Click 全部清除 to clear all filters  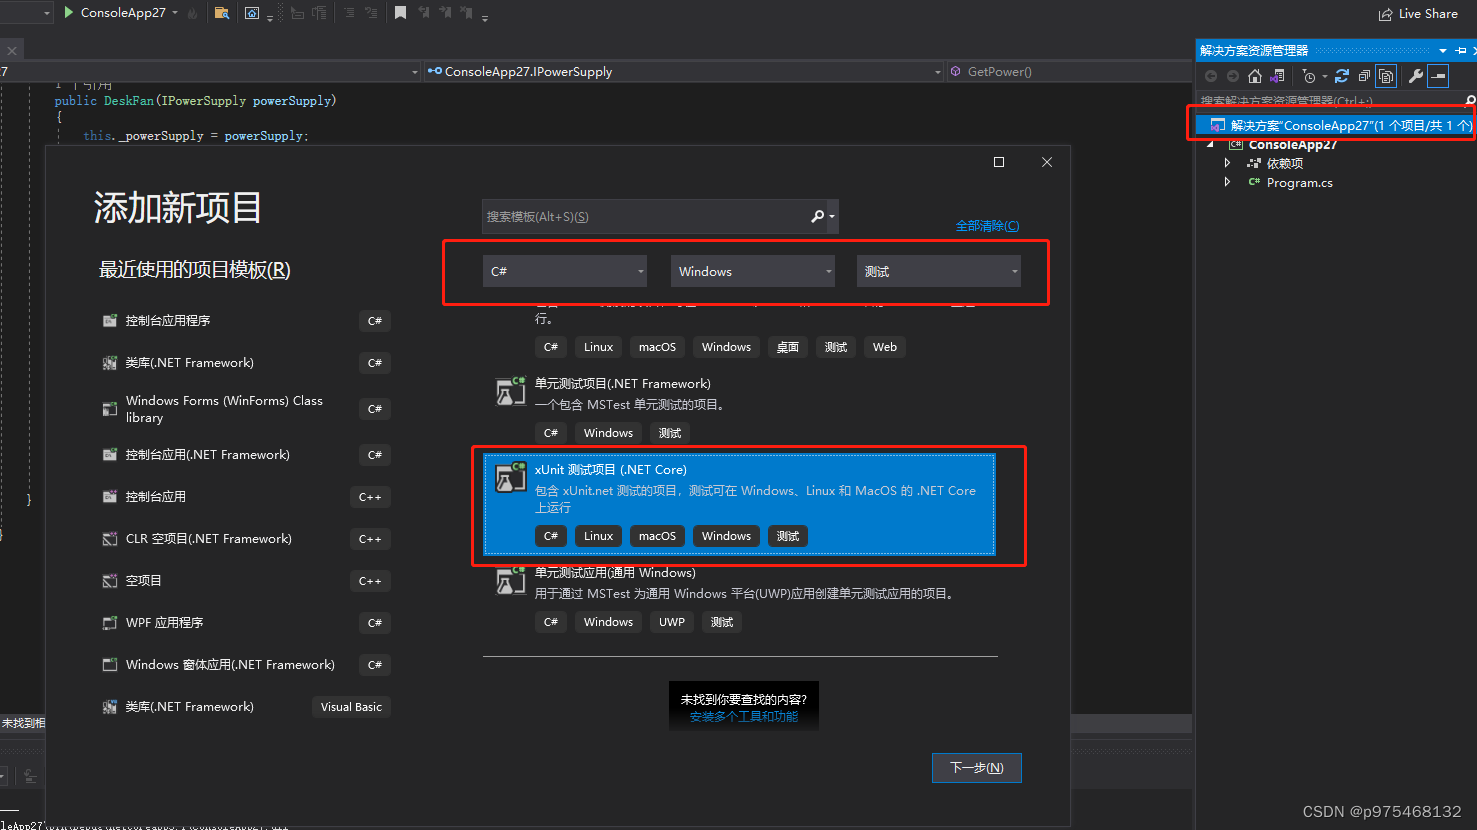pyautogui.click(x=987, y=225)
